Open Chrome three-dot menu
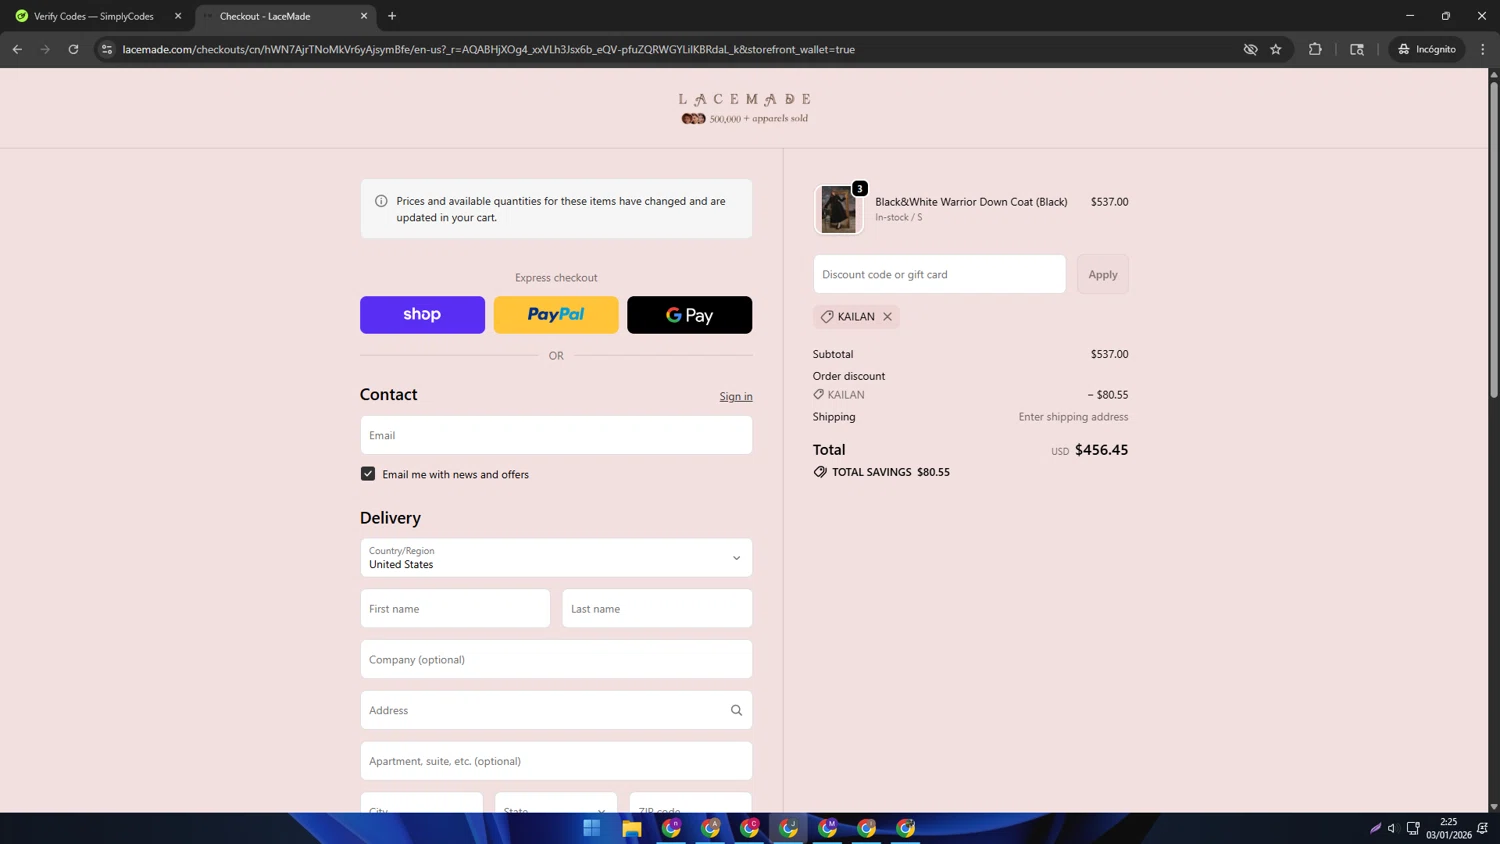This screenshot has height=844, width=1500. [1483, 49]
